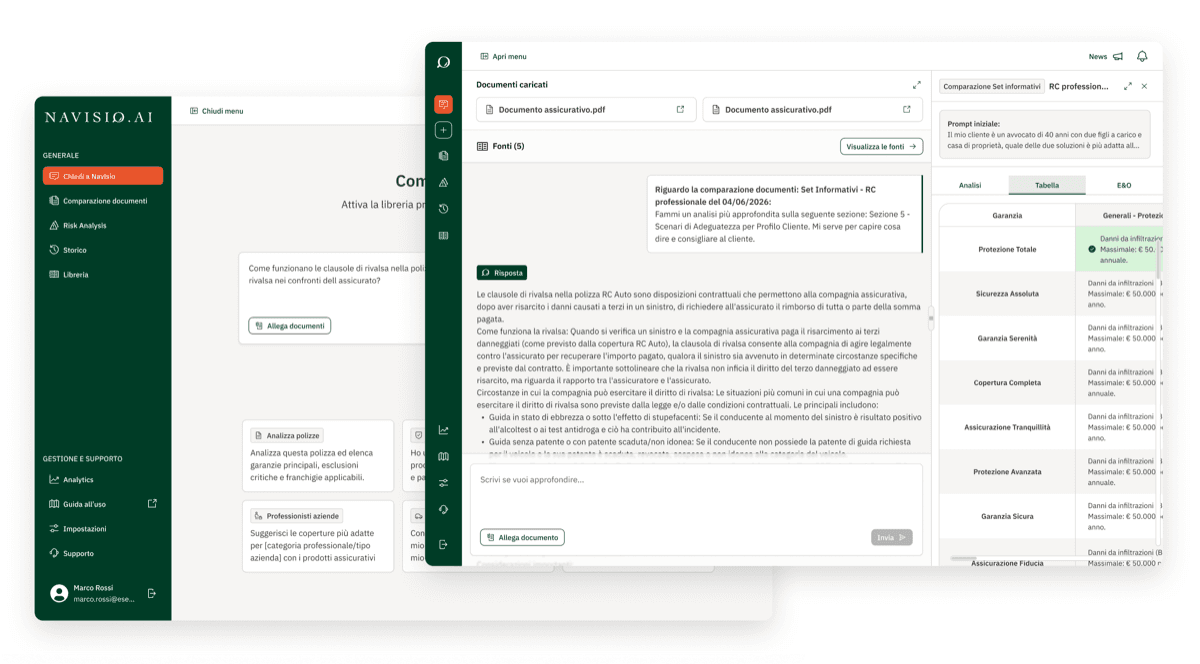Click the Allega documento button
The image size is (1200, 664).
tap(522, 537)
